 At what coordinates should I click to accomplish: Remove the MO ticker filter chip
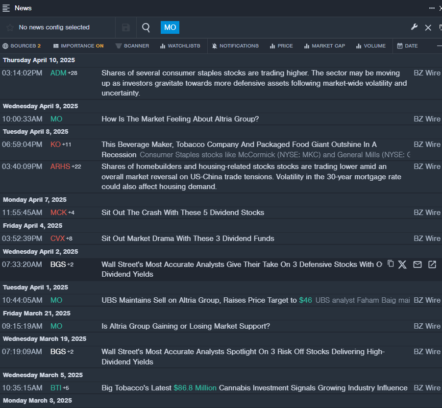(170, 27)
